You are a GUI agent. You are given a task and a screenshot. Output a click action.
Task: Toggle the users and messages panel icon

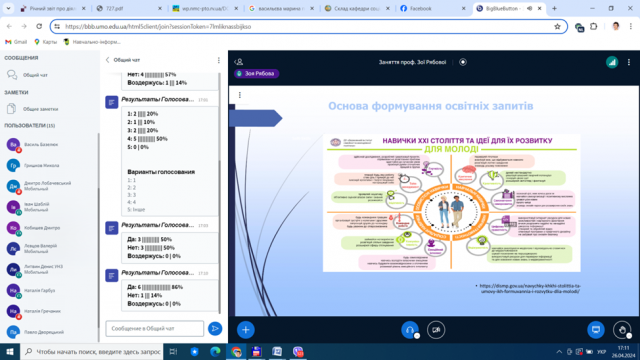click(x=239, y=62)
